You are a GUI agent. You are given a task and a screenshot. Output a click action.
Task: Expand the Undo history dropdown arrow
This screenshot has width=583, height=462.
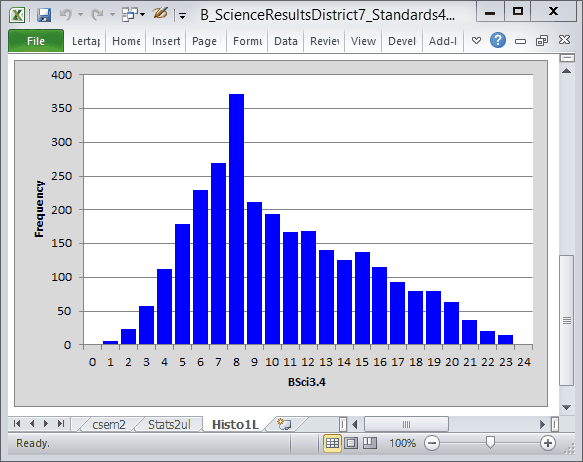(x=80, y=15)
